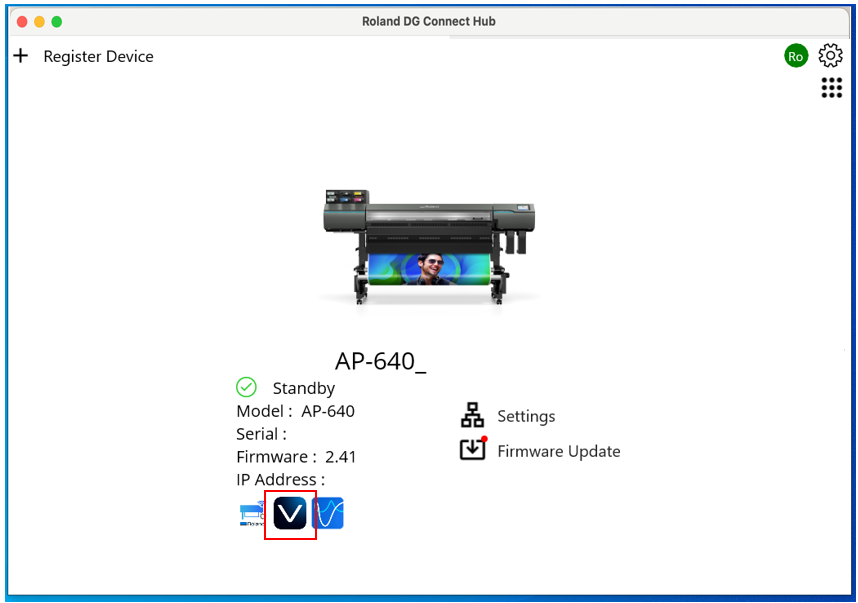
Task: Open the Firmware Update link
Action: [x=559, y=451]
